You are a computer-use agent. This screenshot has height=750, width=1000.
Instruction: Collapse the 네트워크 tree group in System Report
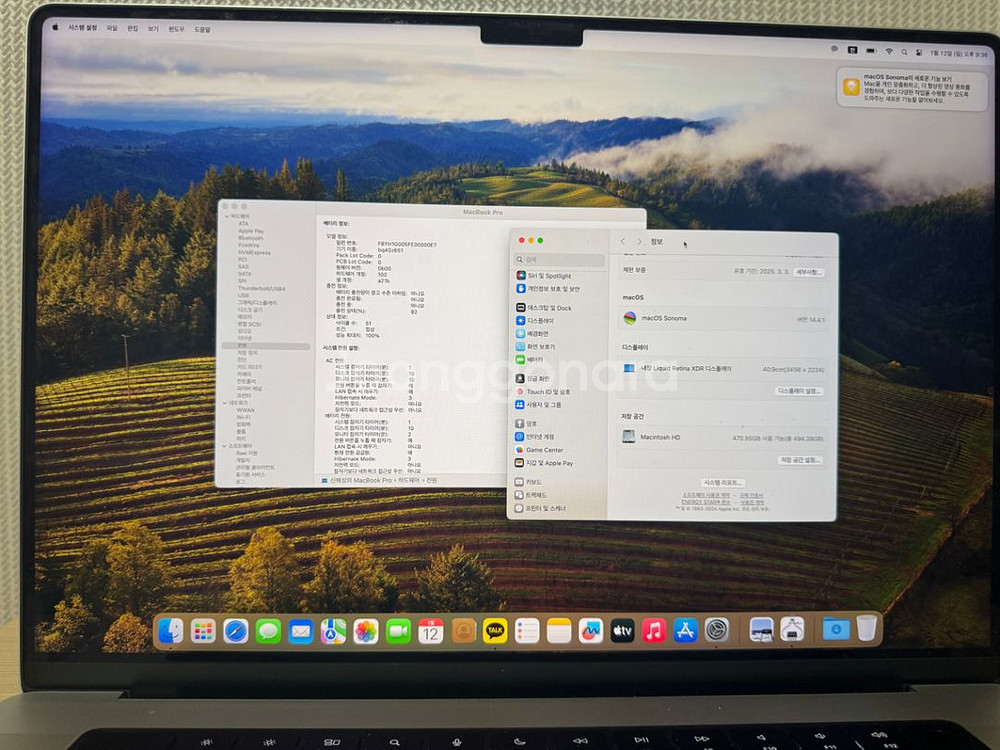pos(225,403)
